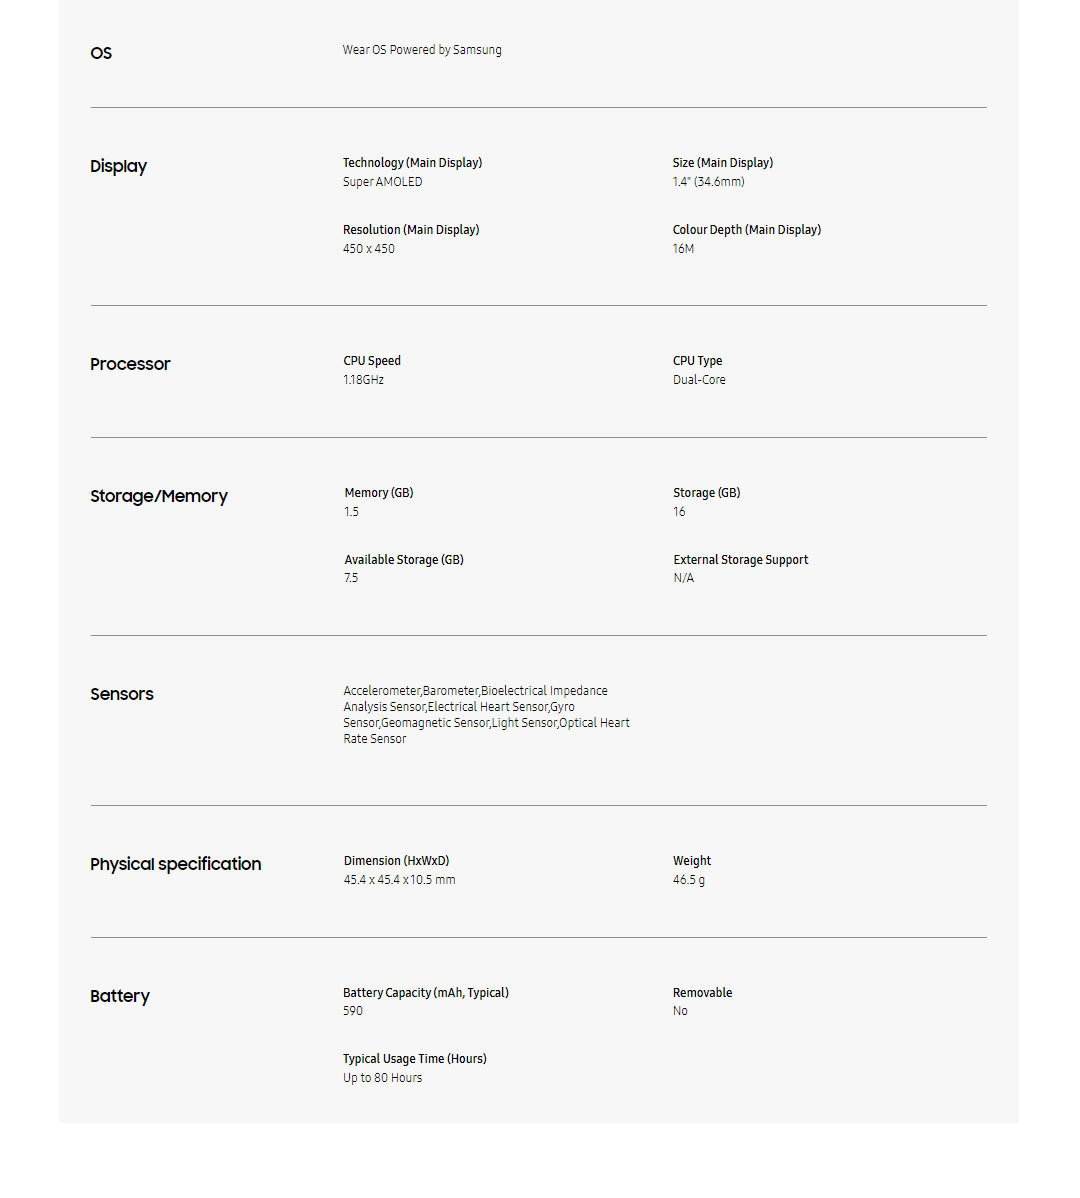This screenshot has height=1198, width=1080.
Task: Click the OS section heading
Action: [101, 53]
